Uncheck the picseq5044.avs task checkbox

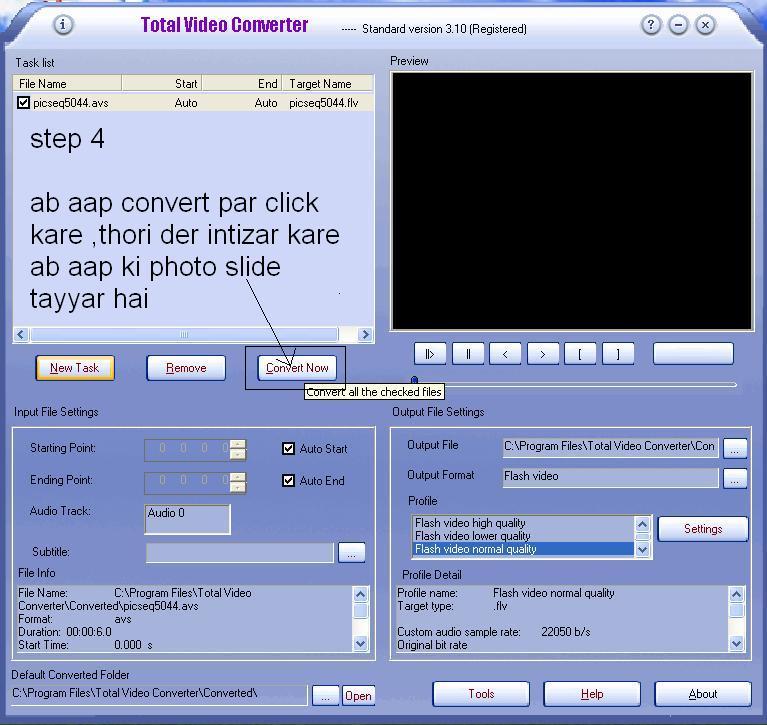click(23, 103)
